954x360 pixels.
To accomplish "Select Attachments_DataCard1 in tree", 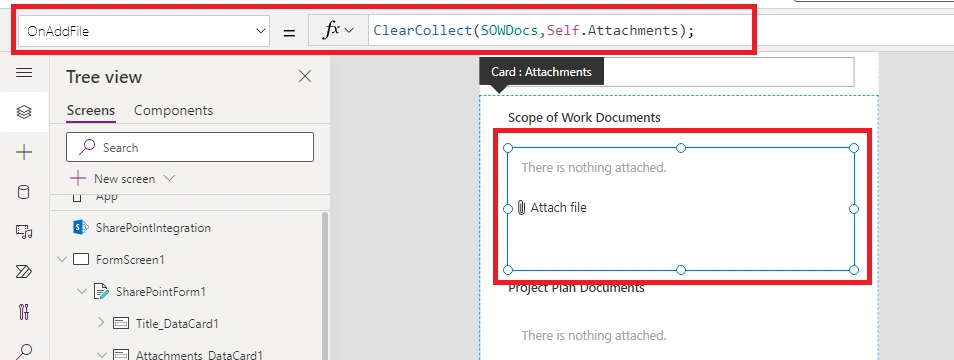I will pos(199,355).
